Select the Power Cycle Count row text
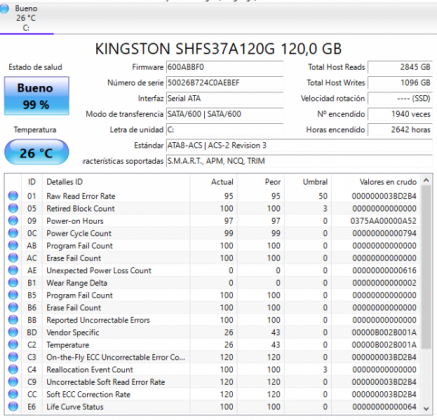This screenshot has height=420, width=437. coord(79,233)
